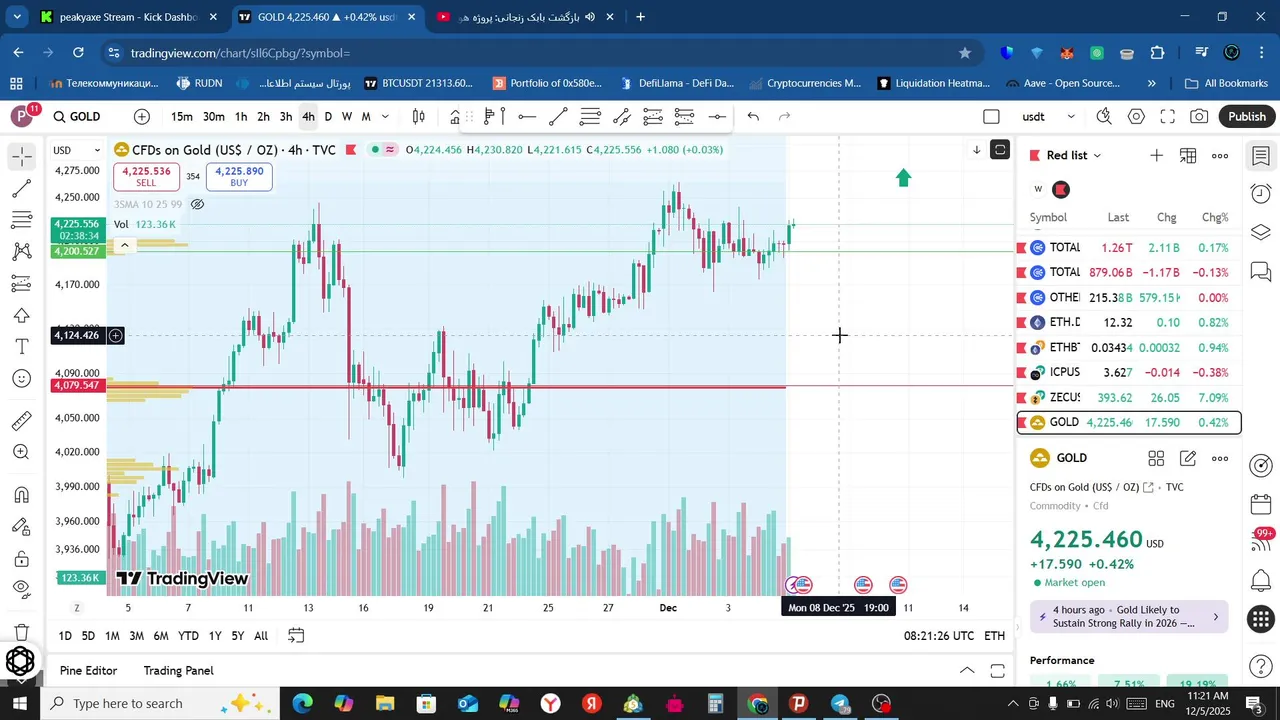This screenshot has width=1280, height=720.
Task: Open the ETH session dropdown
Action: [994, 636]
